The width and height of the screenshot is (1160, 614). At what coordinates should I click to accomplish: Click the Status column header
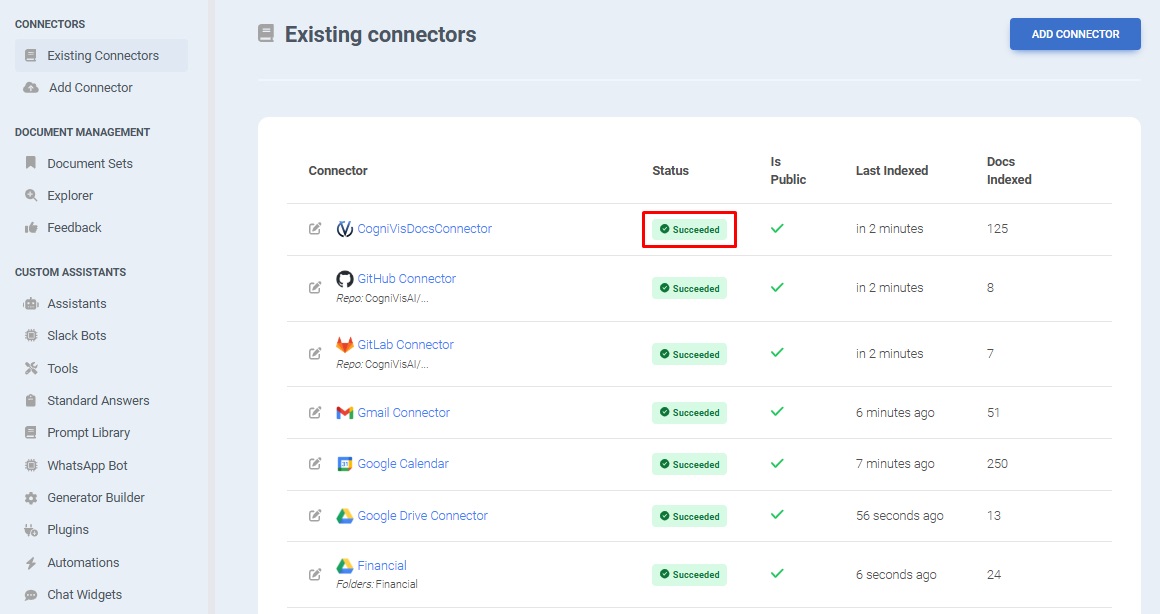[670, 170]
